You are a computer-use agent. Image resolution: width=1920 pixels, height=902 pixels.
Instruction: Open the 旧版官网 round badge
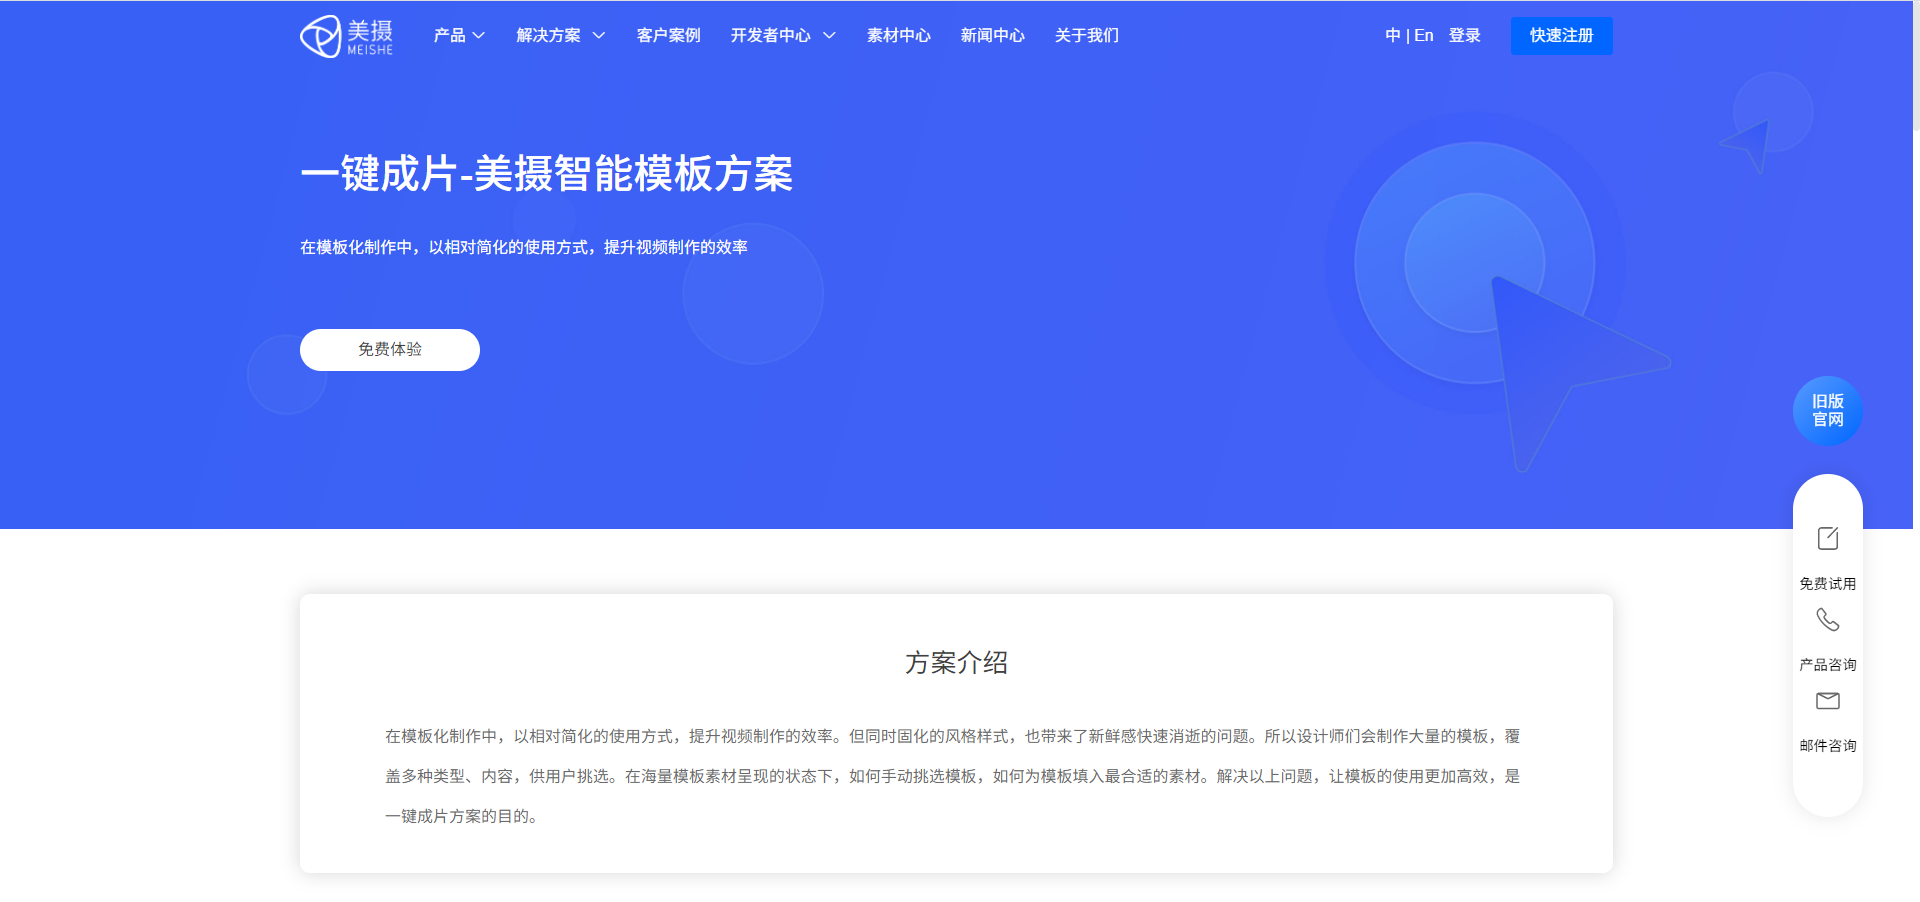click(x=1828, y=410)
